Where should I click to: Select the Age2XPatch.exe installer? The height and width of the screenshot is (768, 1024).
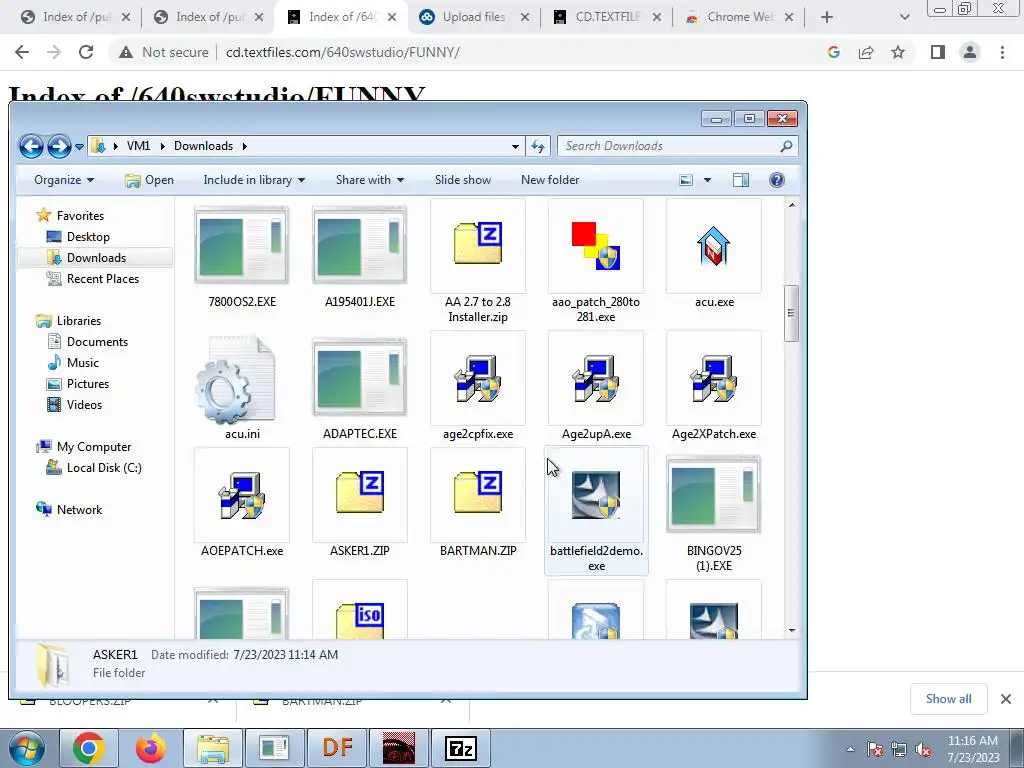(714, 379)
